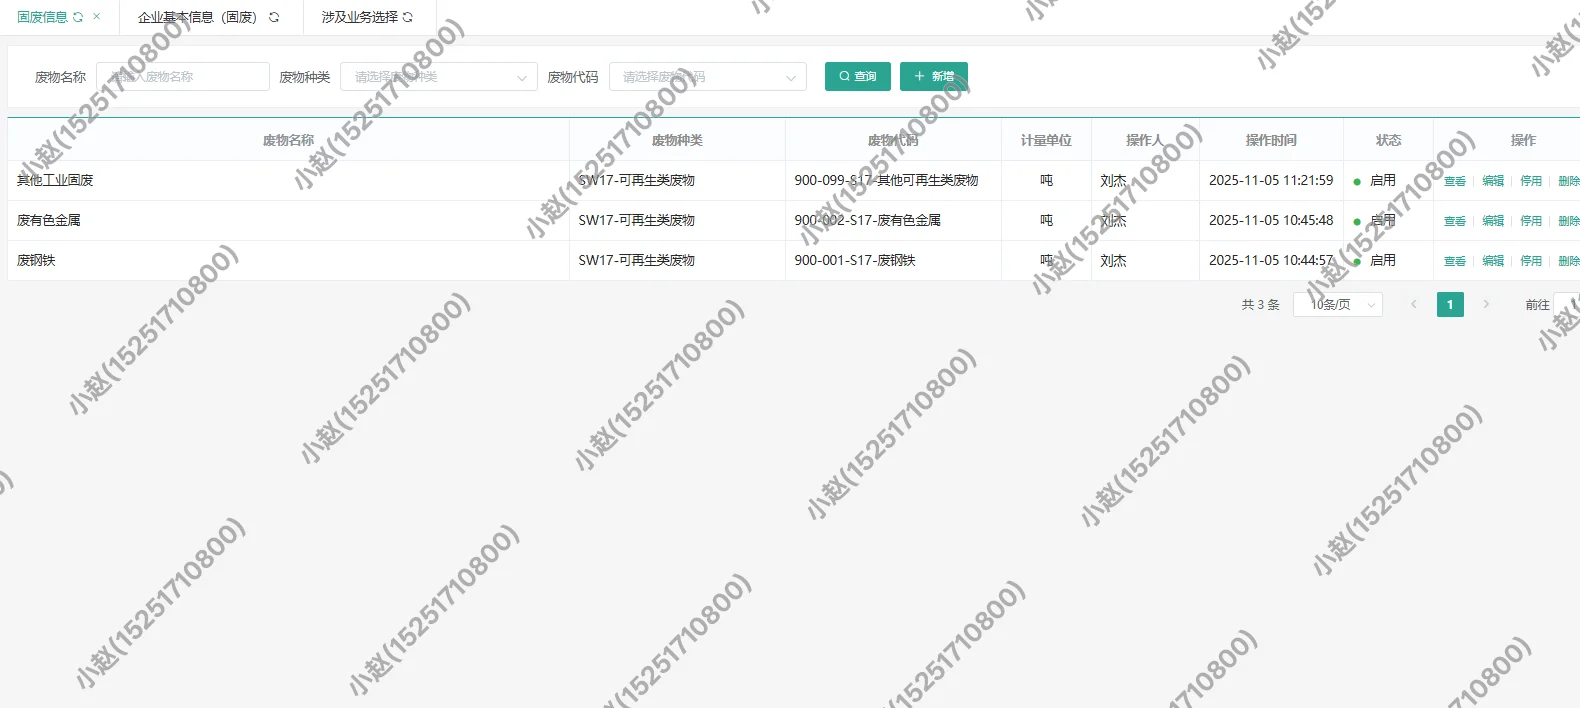This screenshot has width=1580, height=708.
Task: Click 共 3 条 total count text
Action: [x=1261, y=305]
